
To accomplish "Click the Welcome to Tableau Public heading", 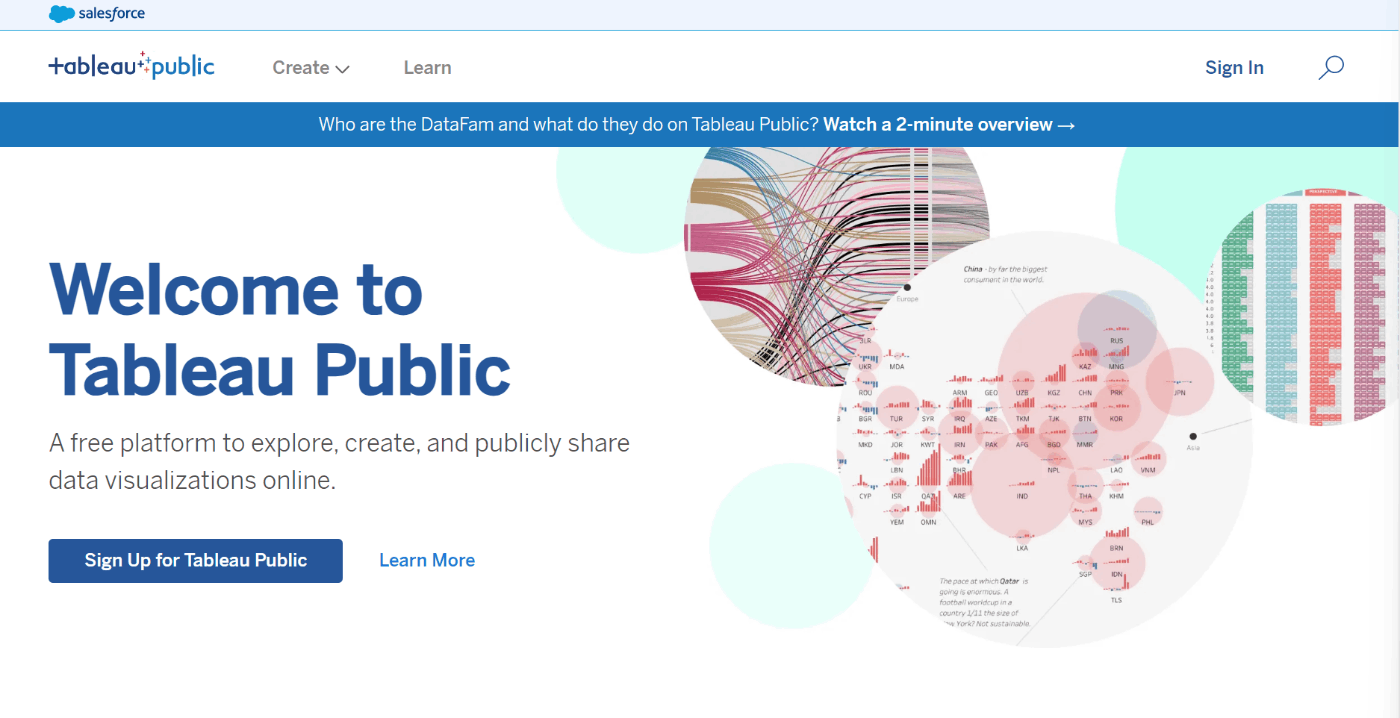I will [x=280, y=330].
